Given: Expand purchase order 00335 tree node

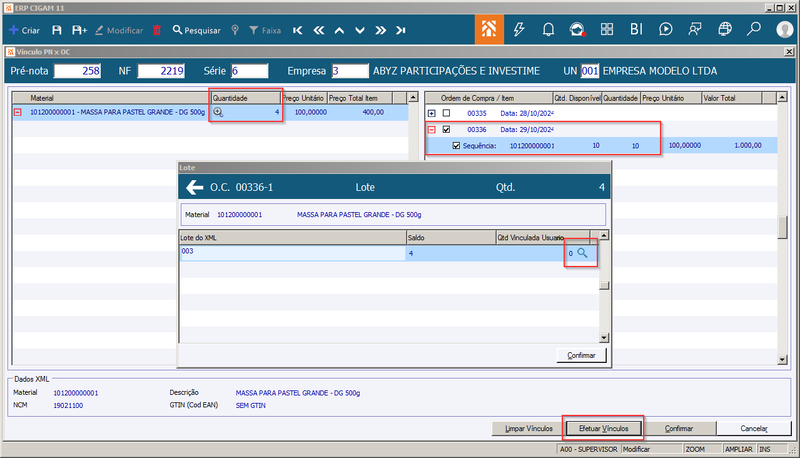Looking at the screenshot, I should [x=432, y=113].
